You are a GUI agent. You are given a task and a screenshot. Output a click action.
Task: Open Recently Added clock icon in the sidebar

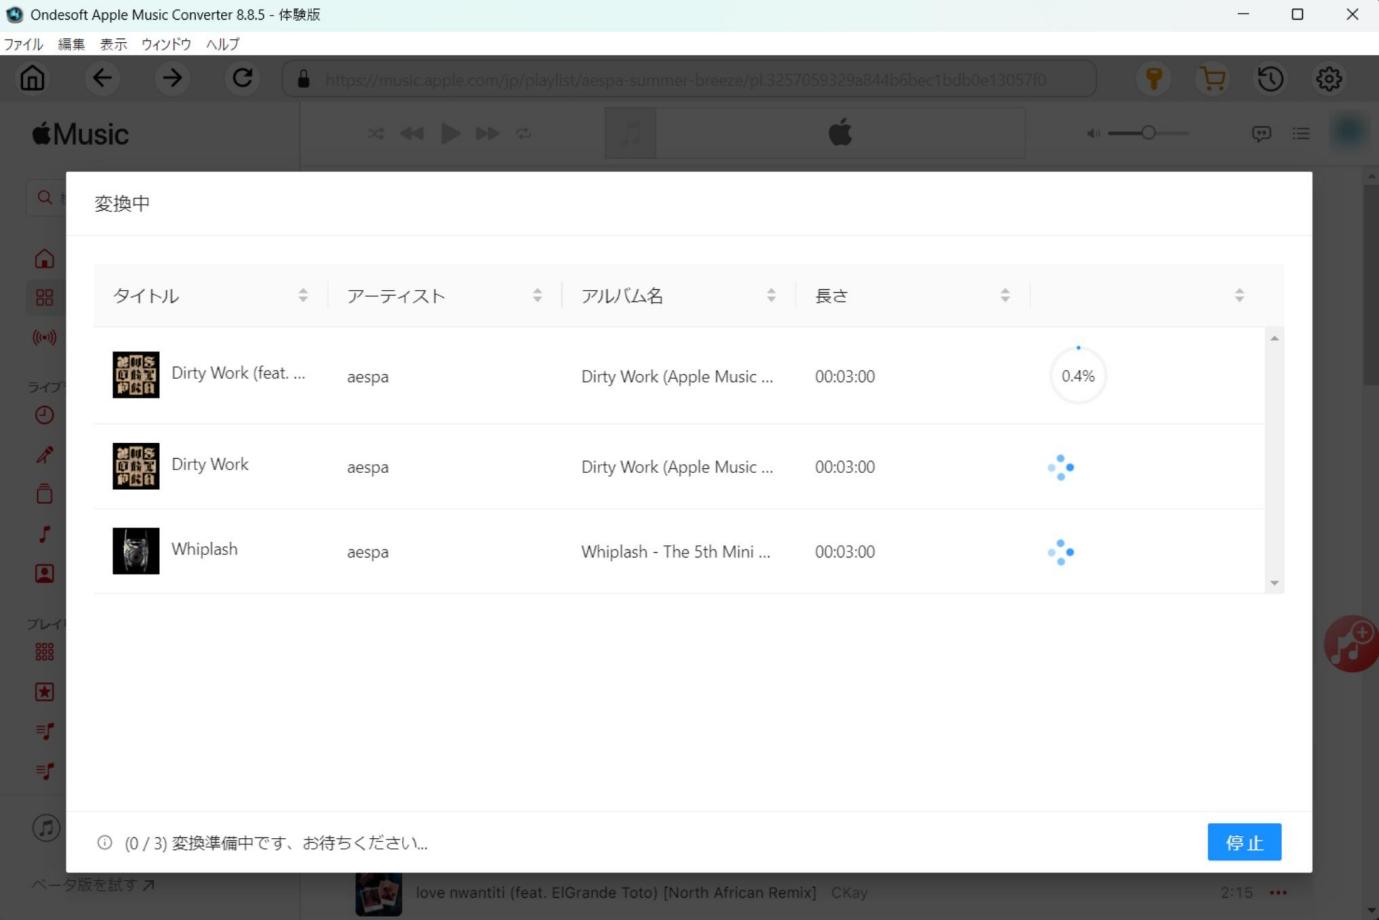click(x=44, y=415)
